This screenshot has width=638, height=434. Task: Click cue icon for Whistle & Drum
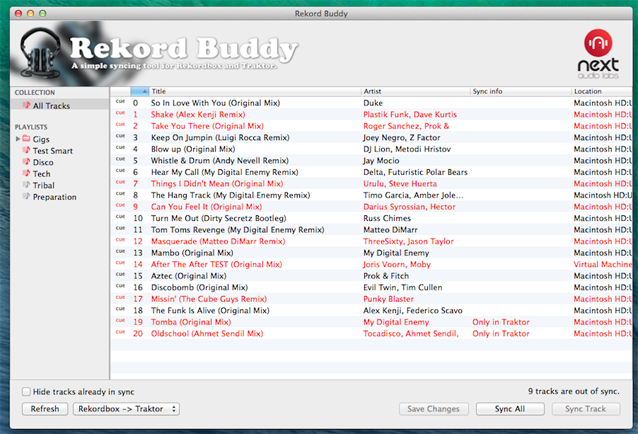120,159
